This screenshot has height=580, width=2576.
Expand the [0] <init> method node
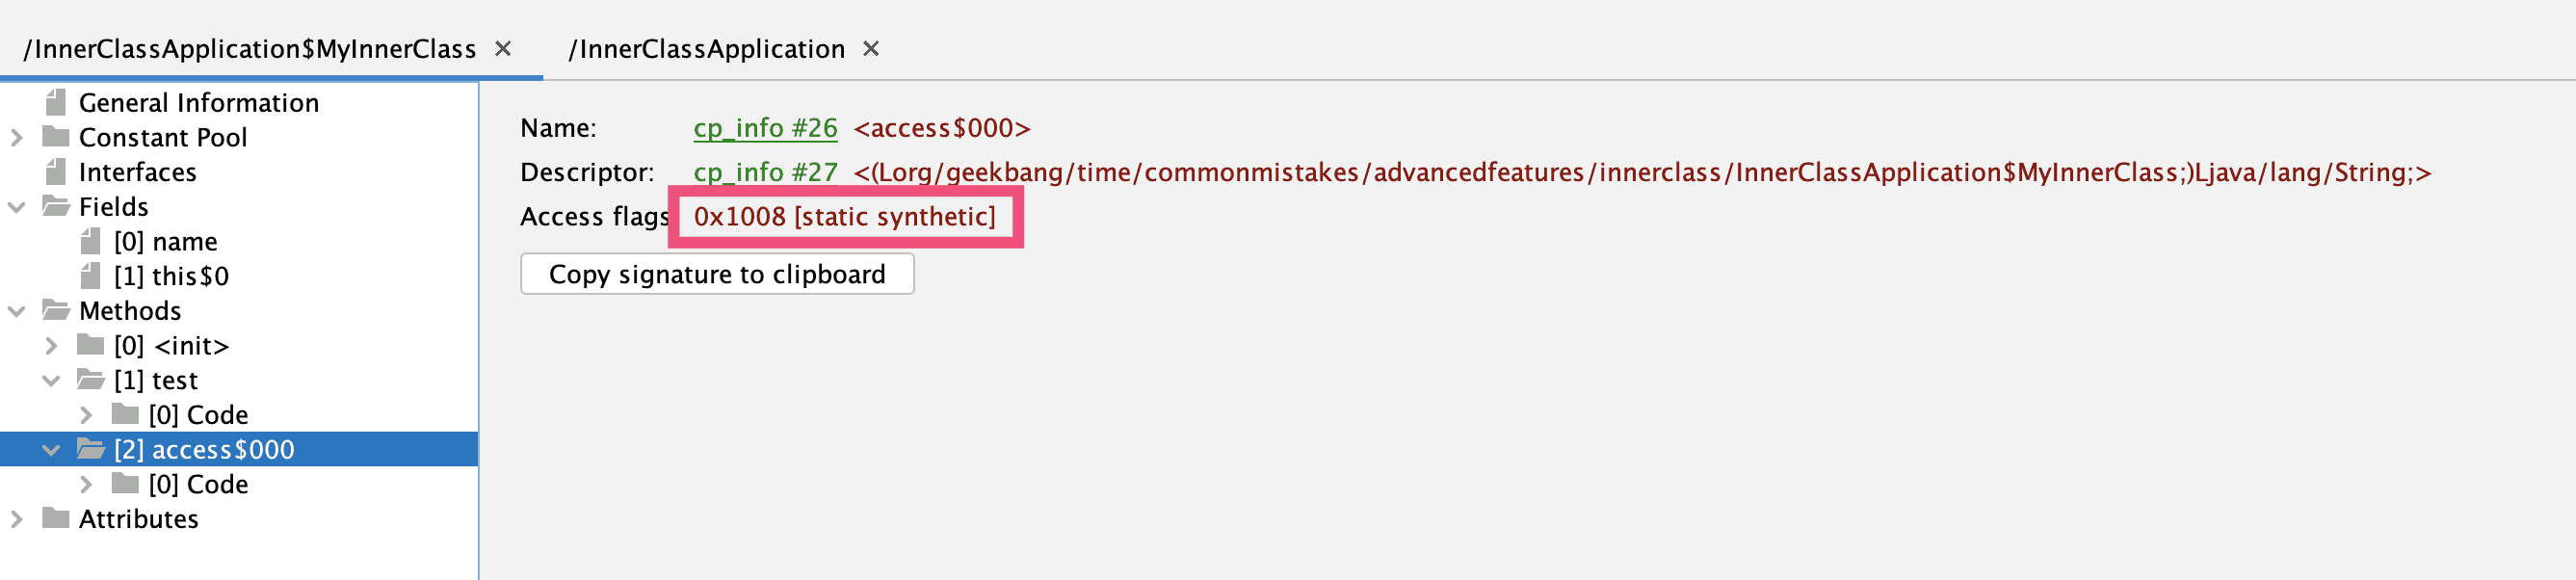(x=52, y=346)
